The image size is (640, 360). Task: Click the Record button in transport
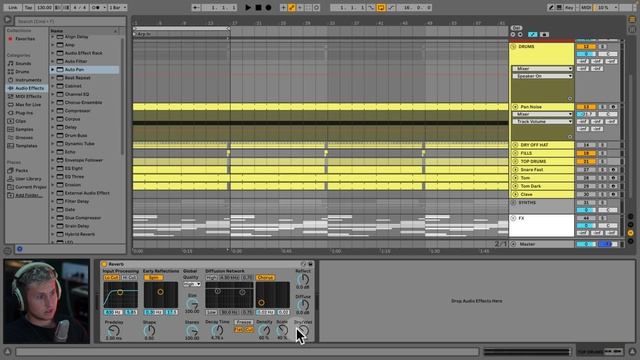[x=269, y=7]
